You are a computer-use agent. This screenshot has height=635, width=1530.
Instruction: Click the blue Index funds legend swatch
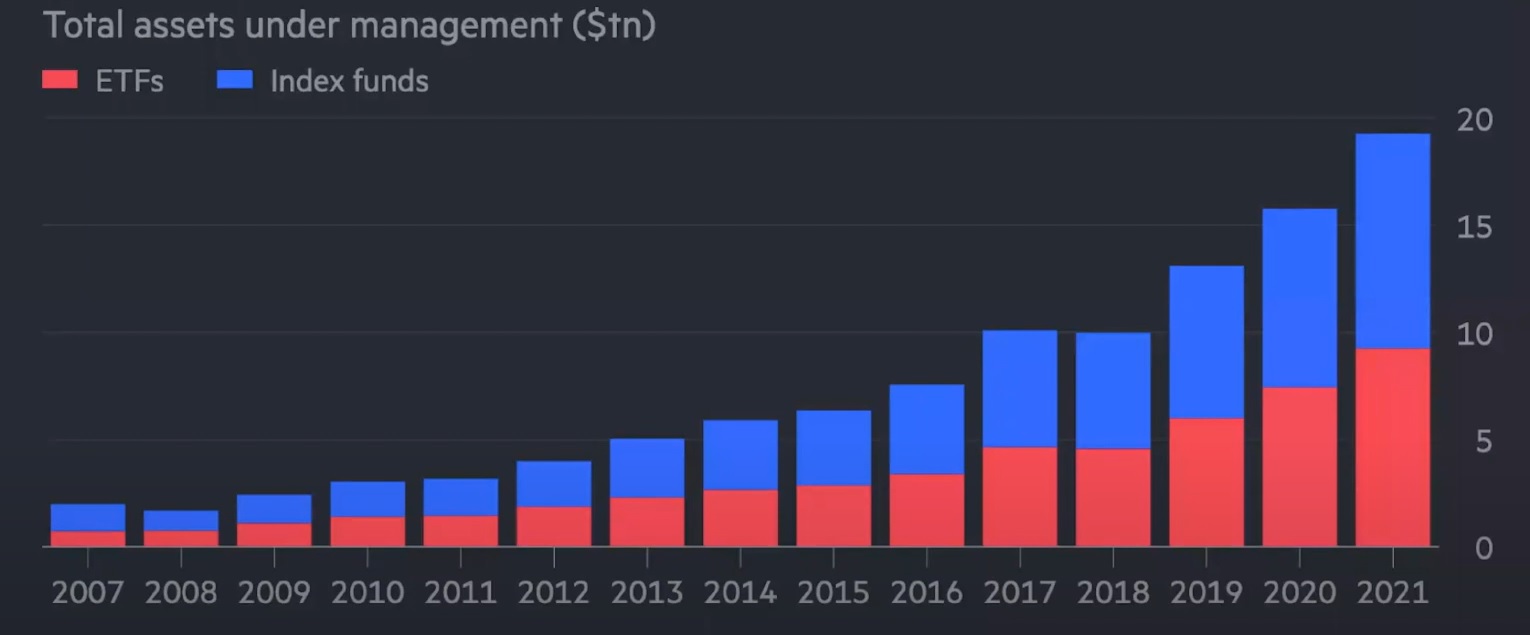234,80
